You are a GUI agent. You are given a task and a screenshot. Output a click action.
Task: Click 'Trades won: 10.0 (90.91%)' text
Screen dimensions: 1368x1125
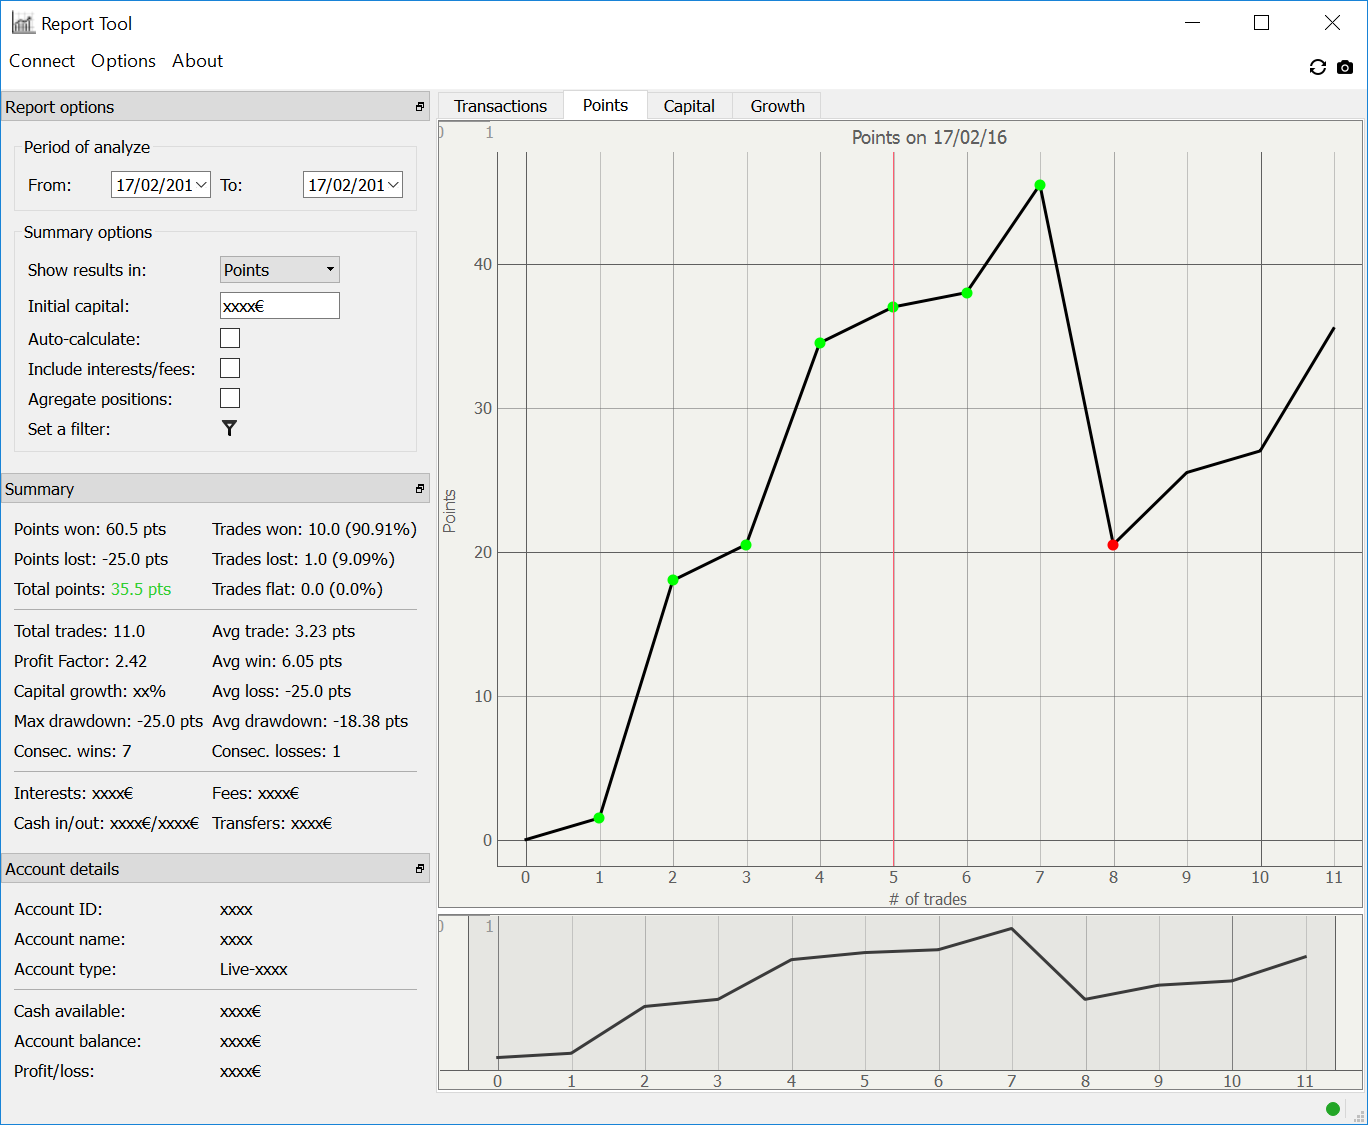[x=314, y=529]
